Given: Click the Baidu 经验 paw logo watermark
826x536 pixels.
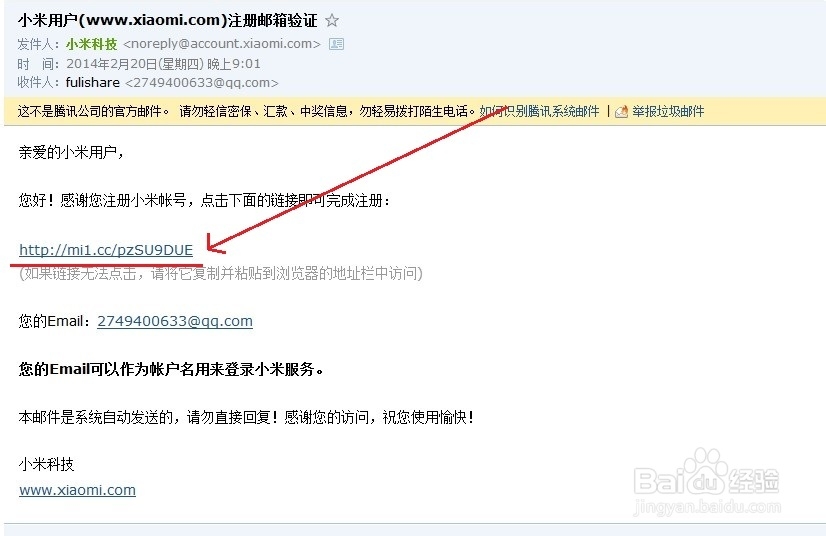Looking at the screenshot, I should coord(706,472).
